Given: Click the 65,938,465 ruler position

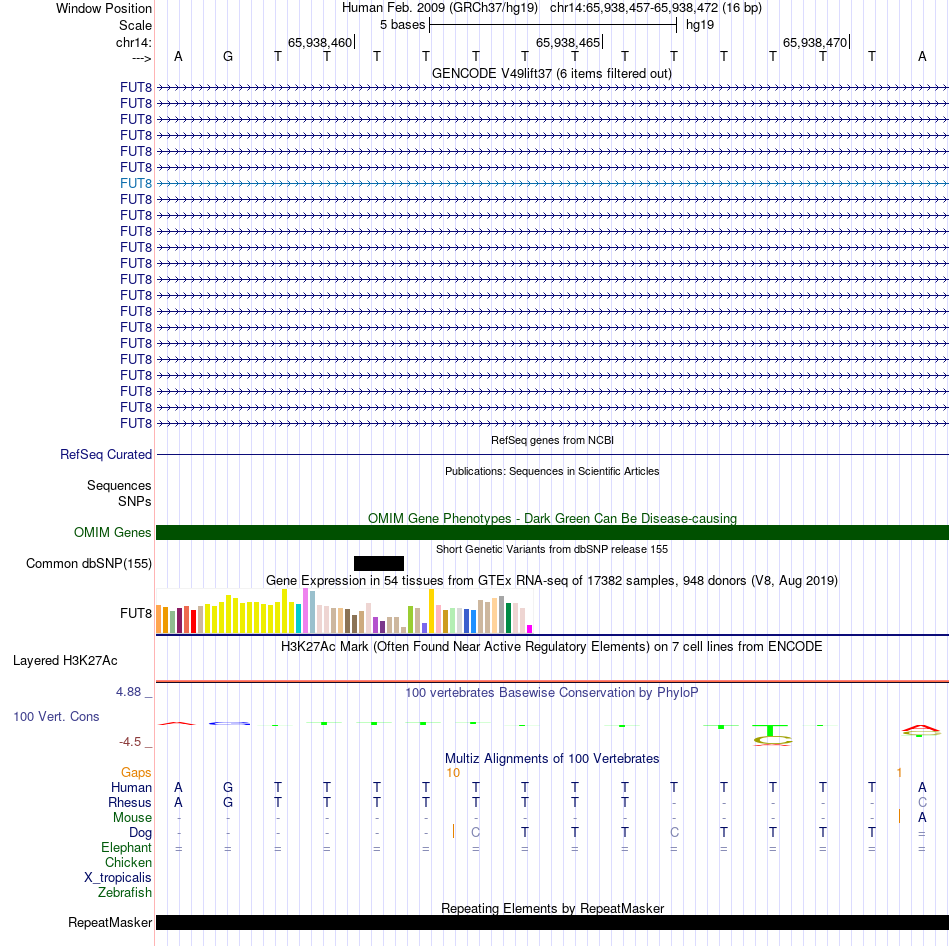Looking at the screenshot, I should (568, 42).
